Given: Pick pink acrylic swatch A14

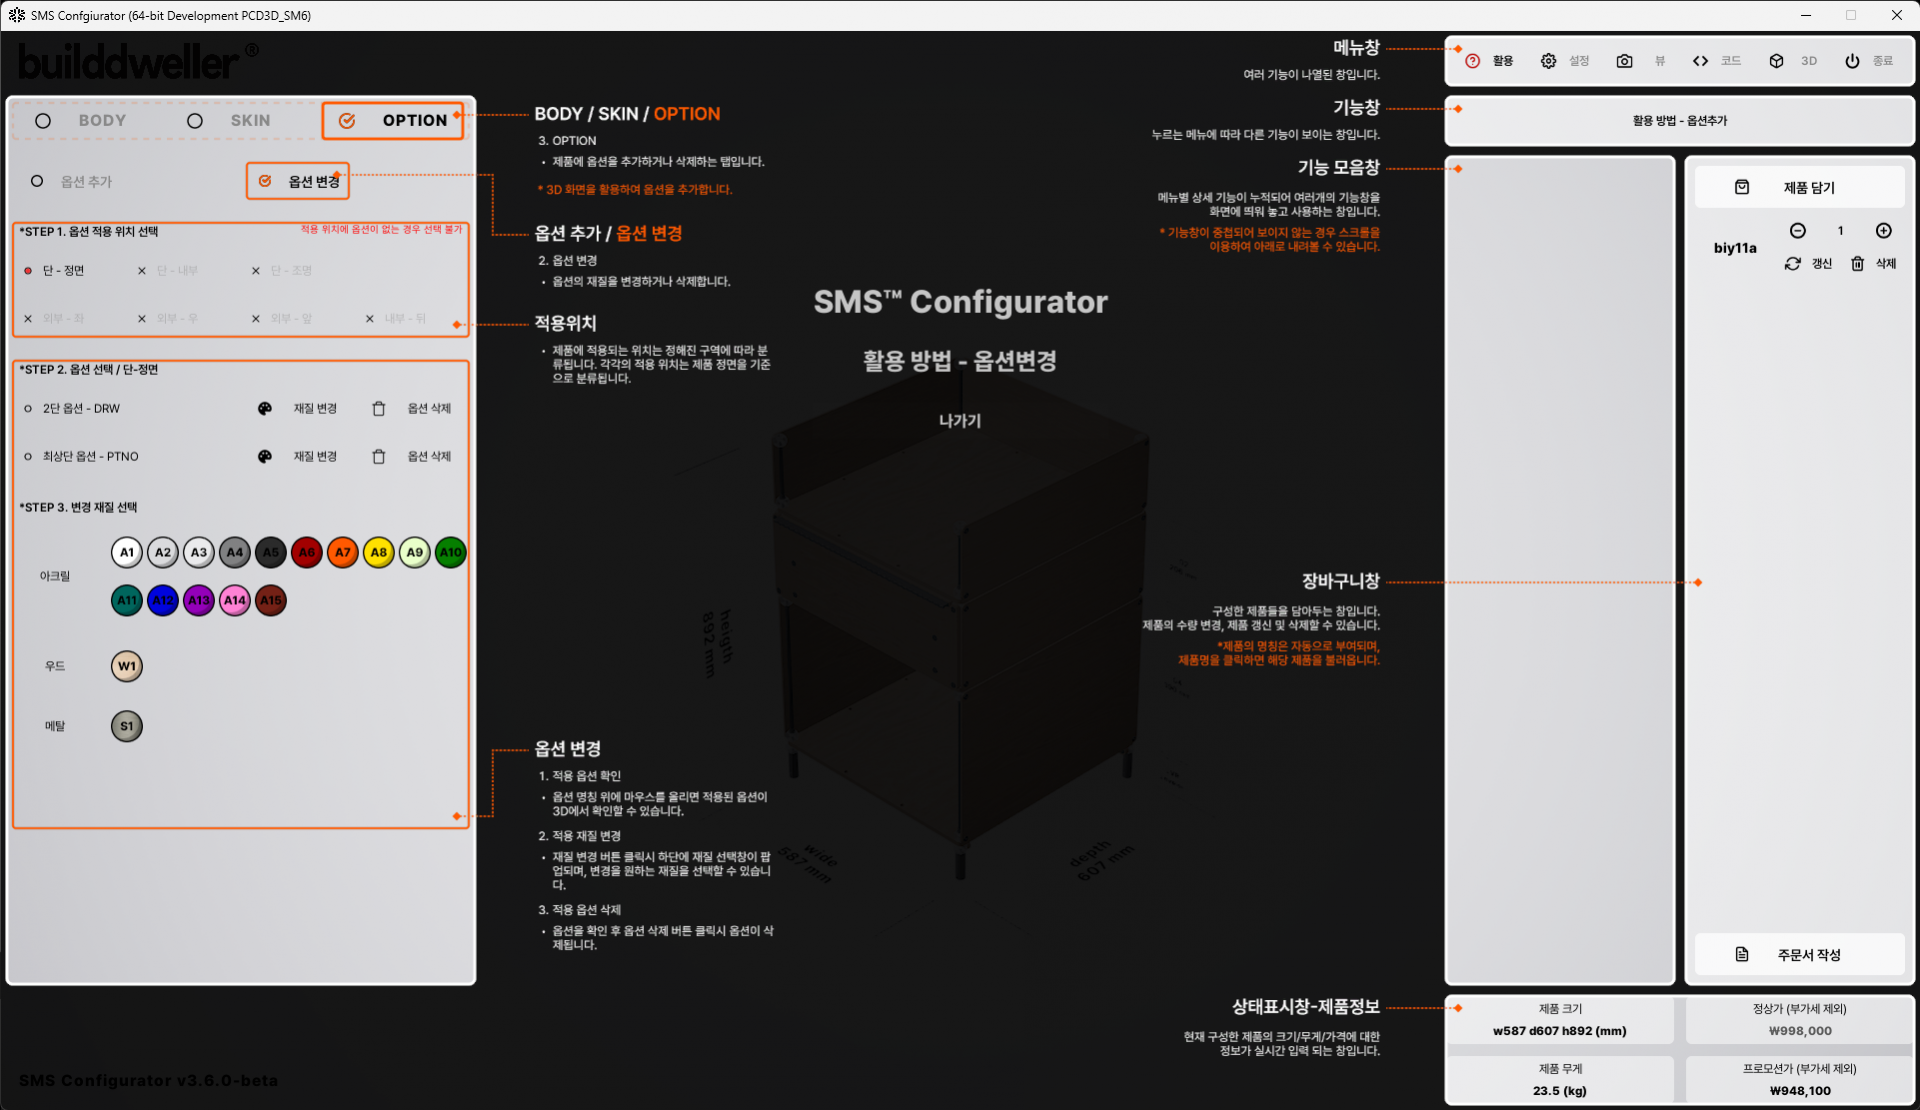Looking at the screenshot, I should tap(235, 601).
